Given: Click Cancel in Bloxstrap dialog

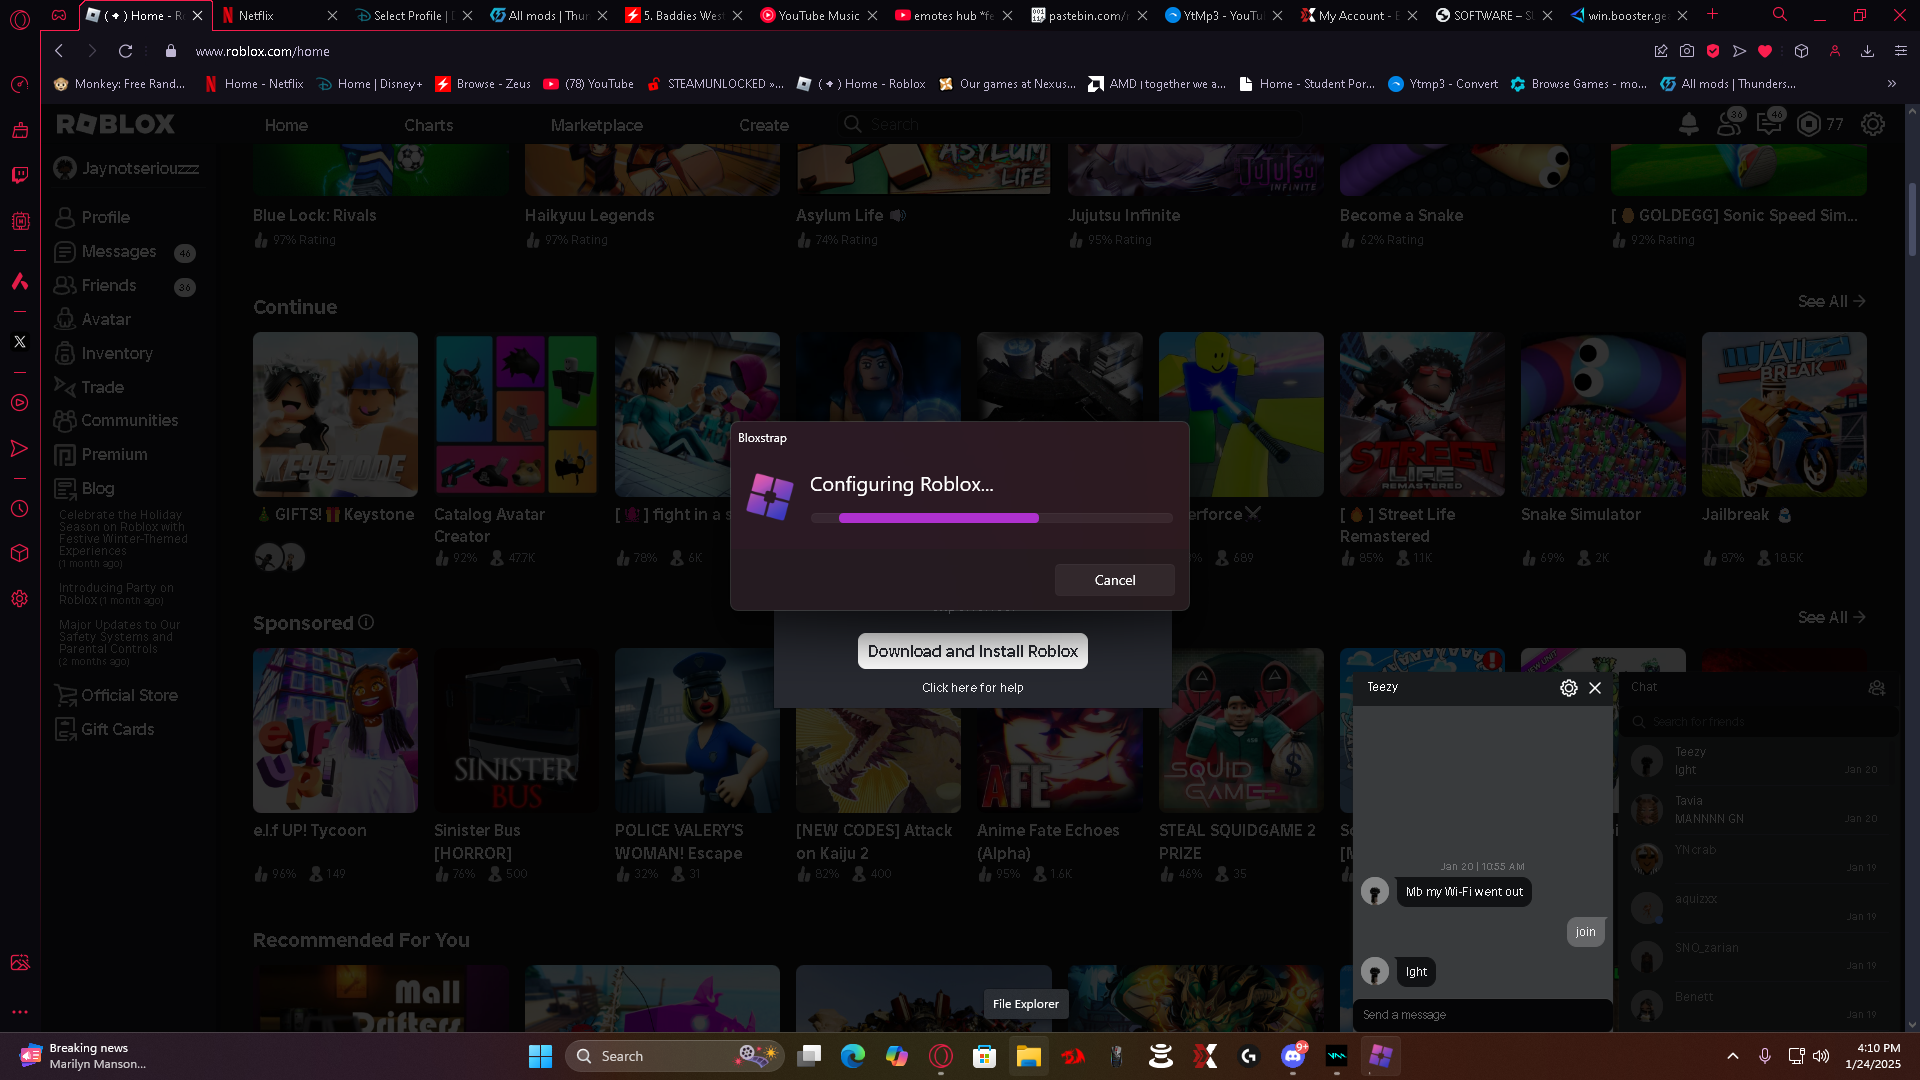Looking at the screenshot, I should [1114, 580].
